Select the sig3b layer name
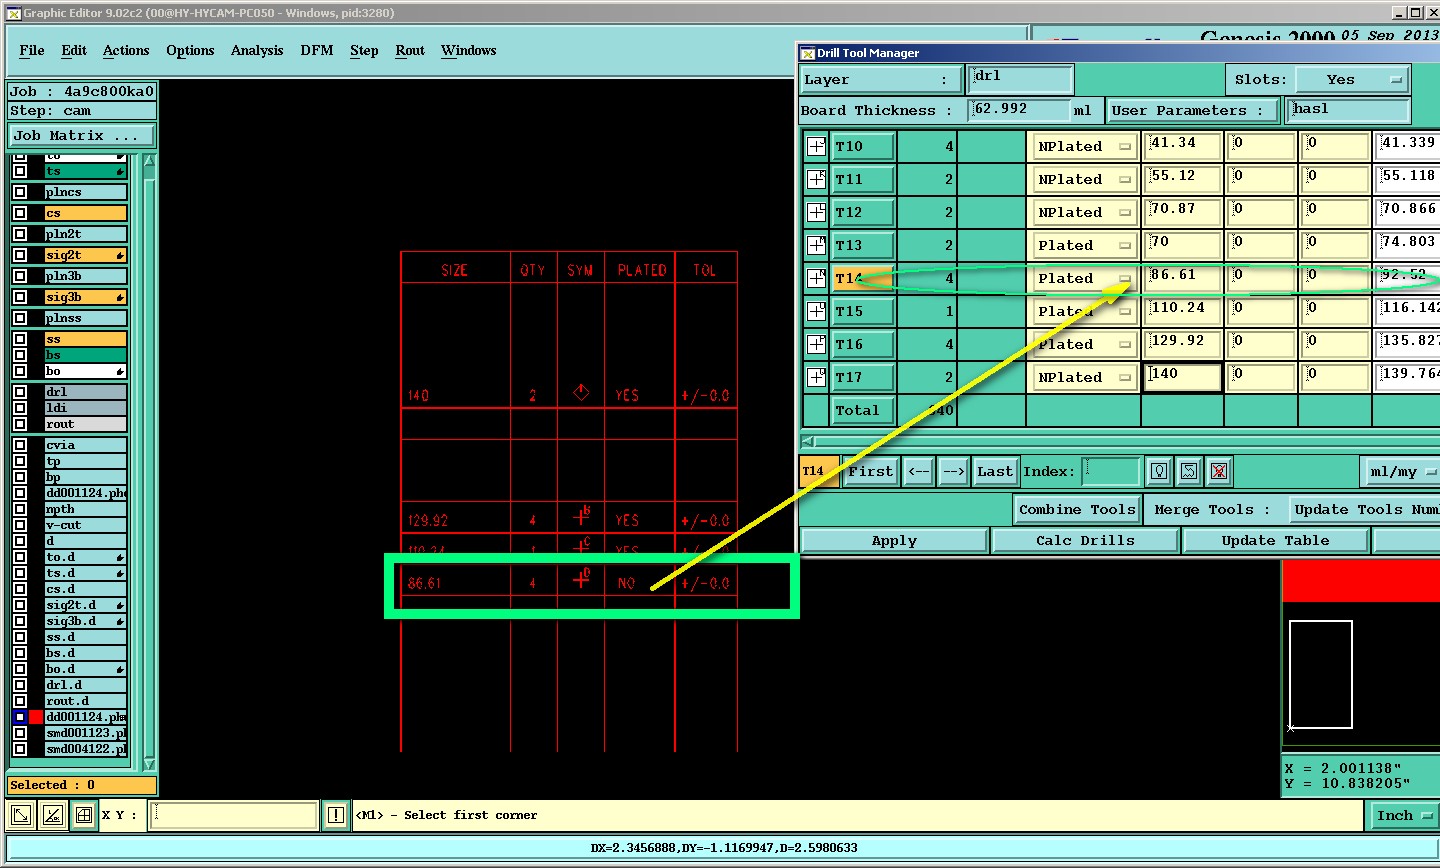The width and height of the screenshot is (1440, 868). pos(85,297)
